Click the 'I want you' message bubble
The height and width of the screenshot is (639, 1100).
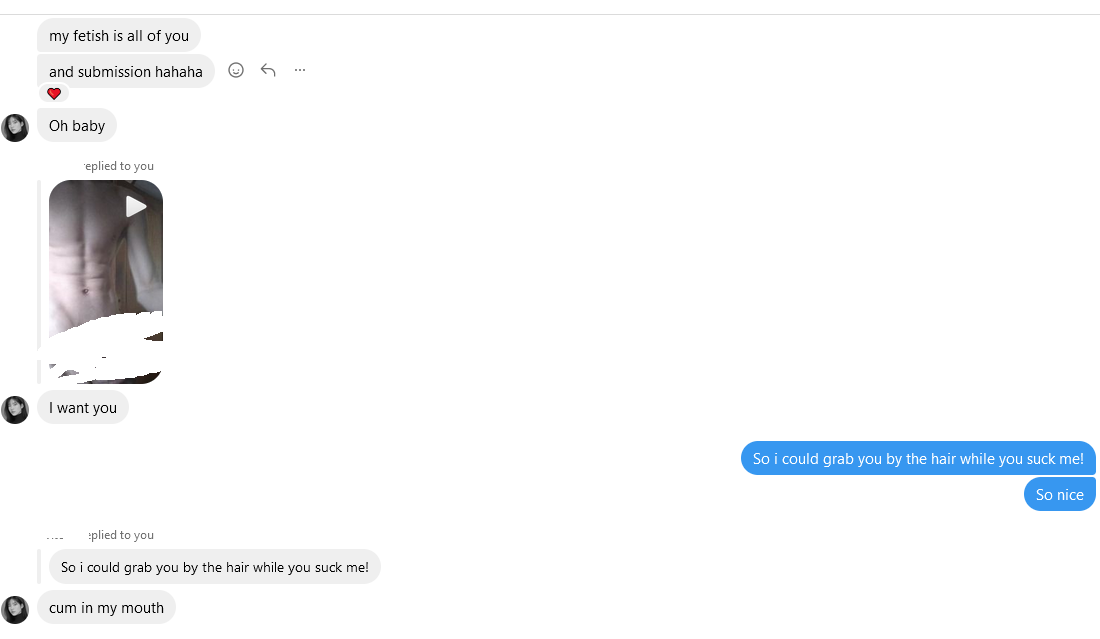(83, 408)
